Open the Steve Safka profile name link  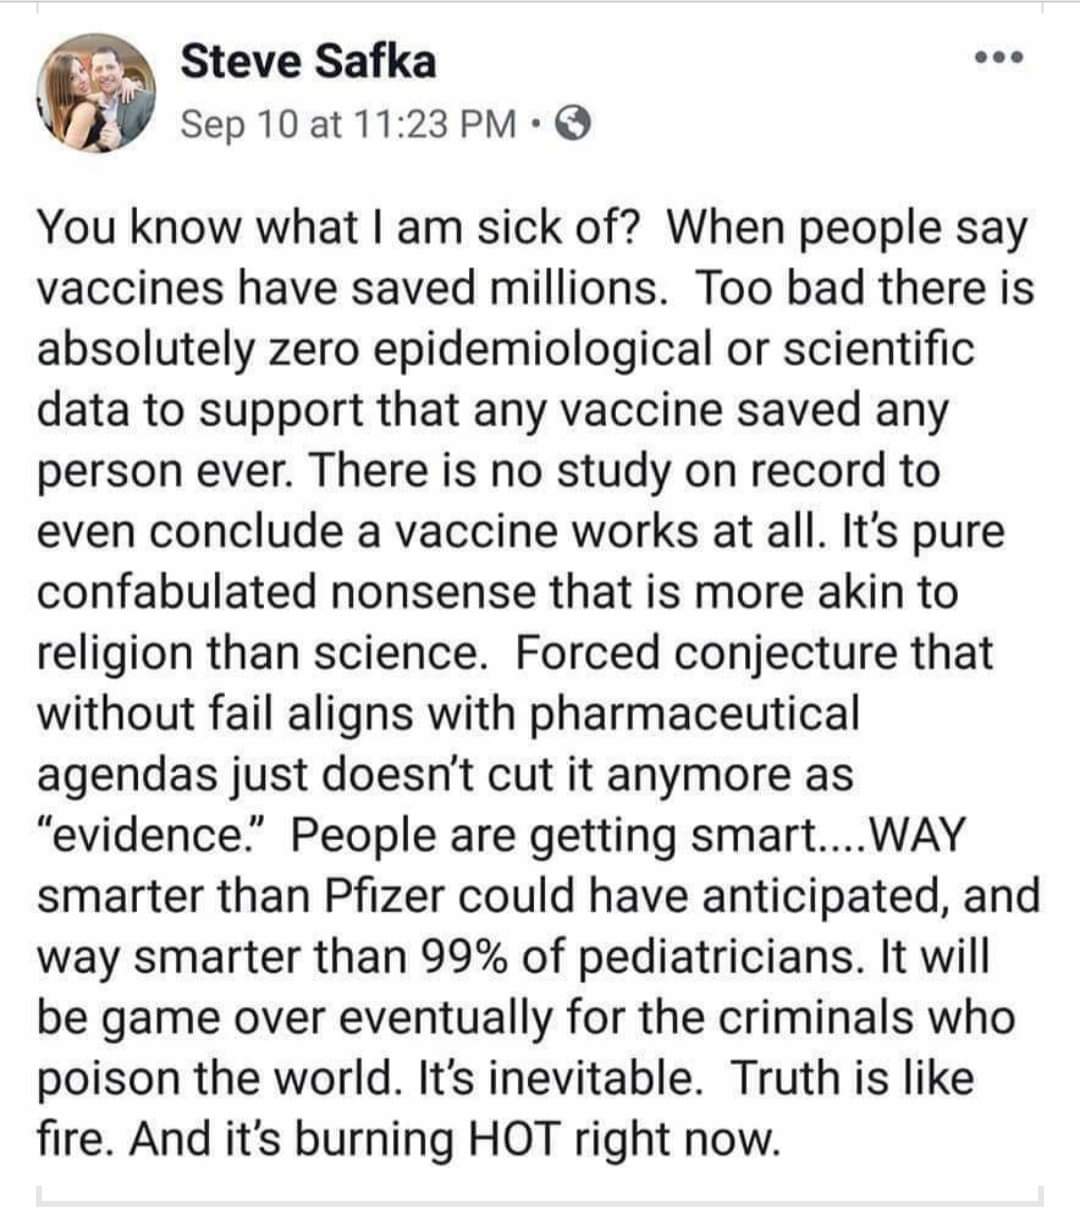(x=308, y=62)
